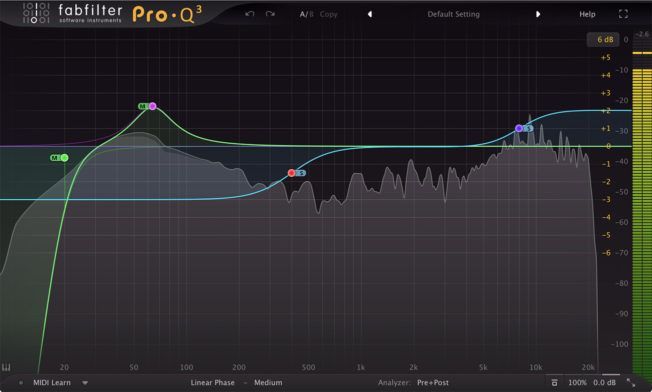Click the +3 gain scale label

(605, 93)
